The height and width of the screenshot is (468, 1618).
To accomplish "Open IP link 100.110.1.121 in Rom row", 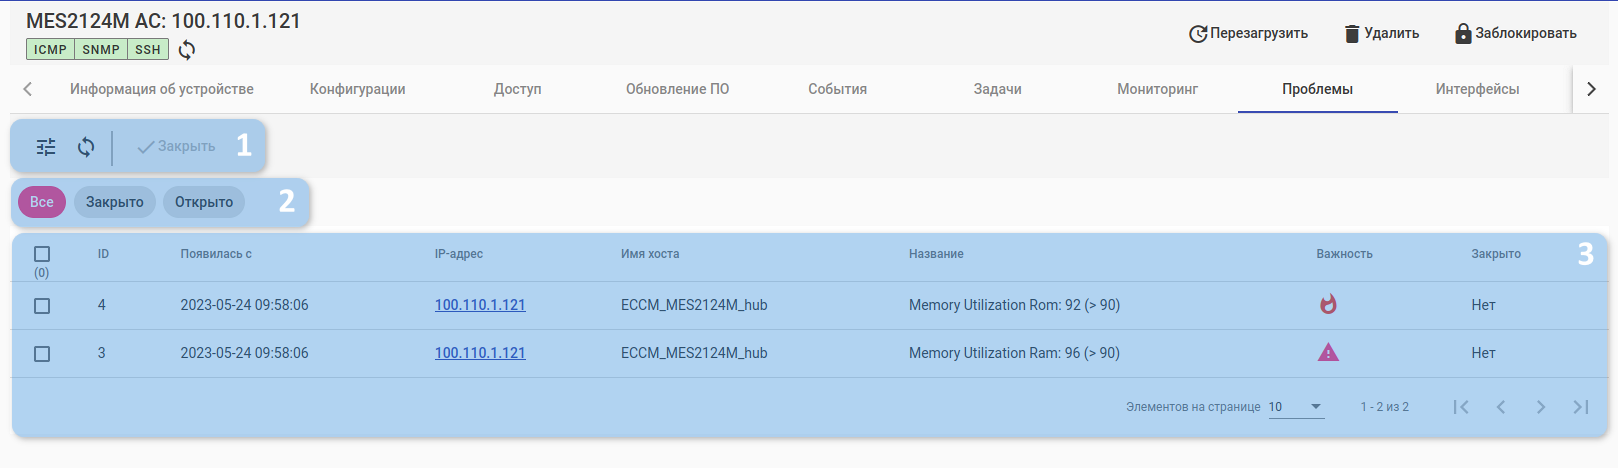I will tap(480, 305).
